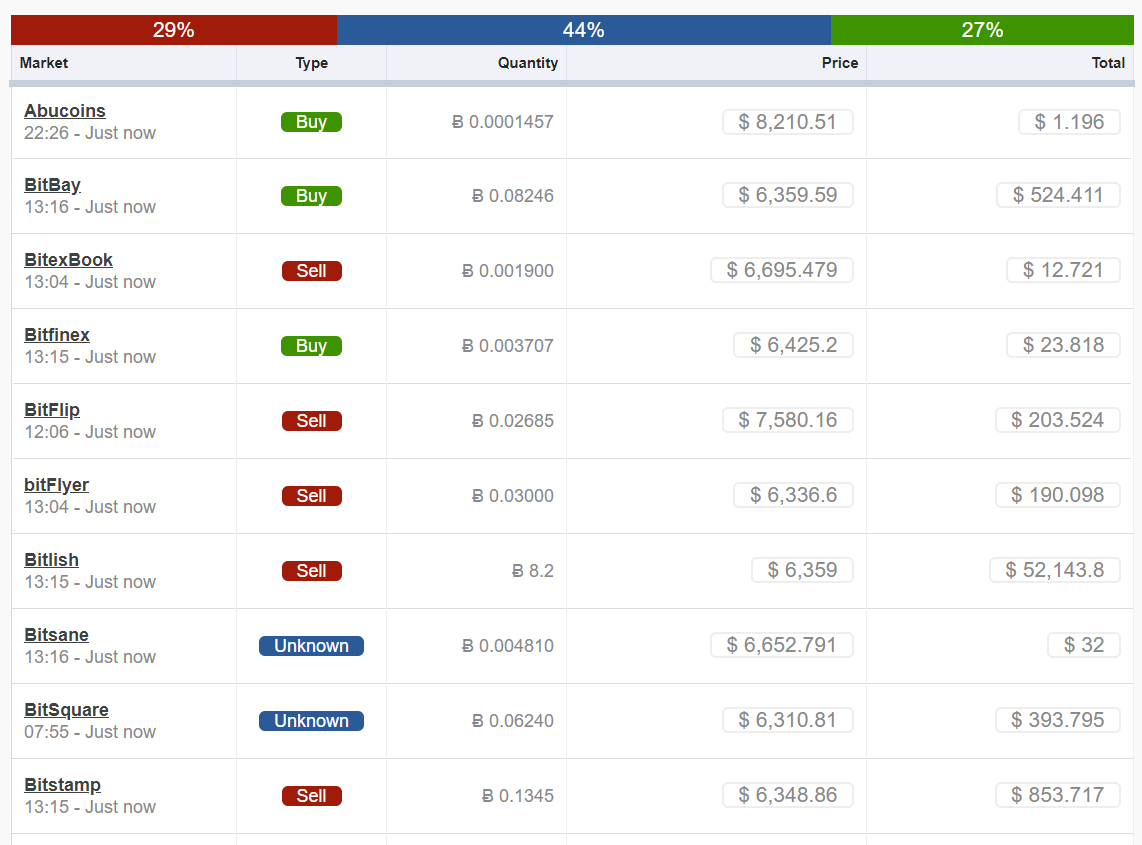Select quantity 0.1345 in Bitstamp row

coord(518,796)
